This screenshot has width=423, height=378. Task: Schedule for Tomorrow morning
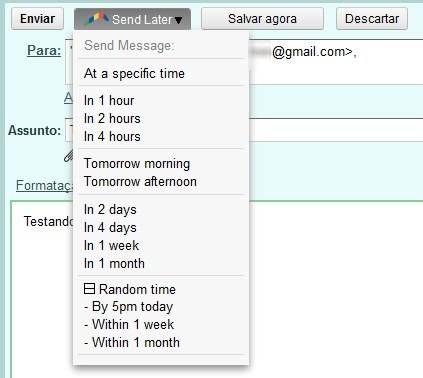137,164
